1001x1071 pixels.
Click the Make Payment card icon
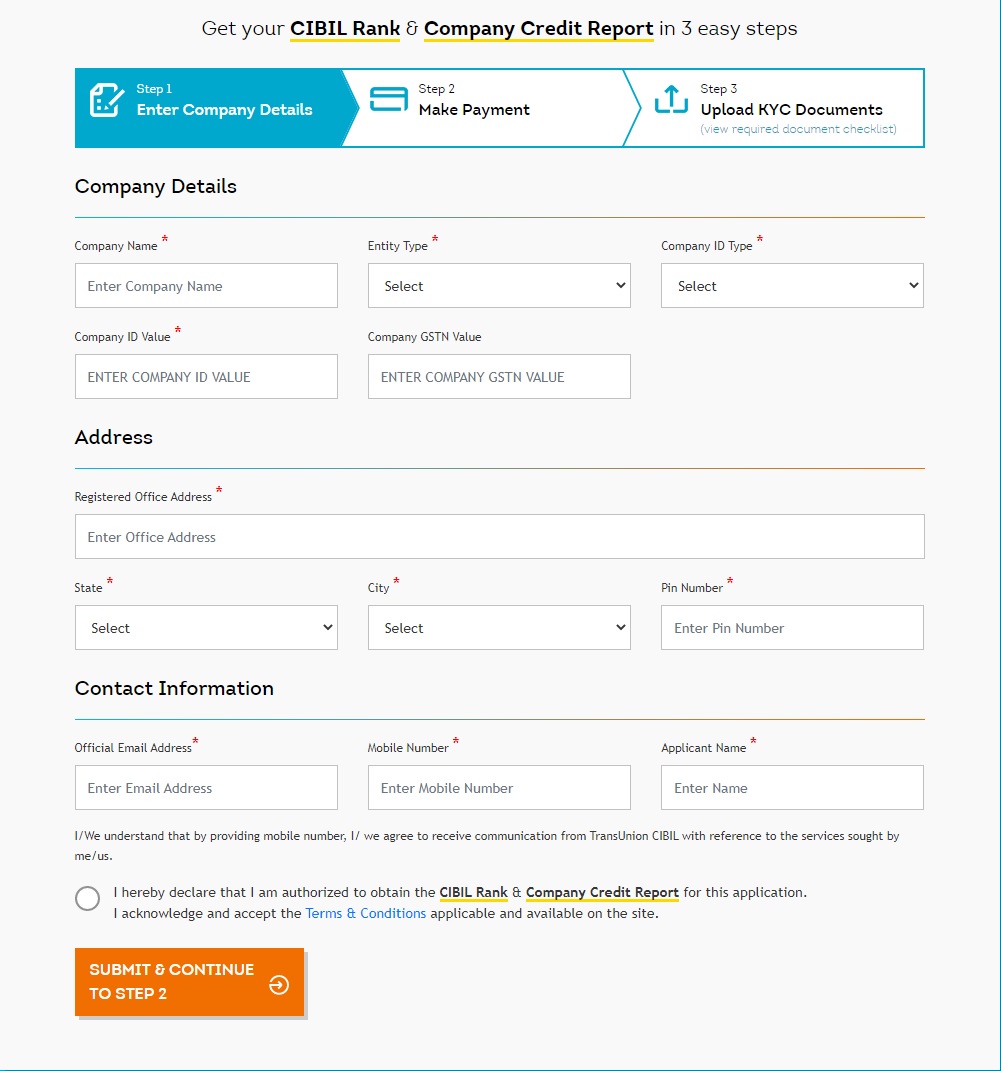388,100
